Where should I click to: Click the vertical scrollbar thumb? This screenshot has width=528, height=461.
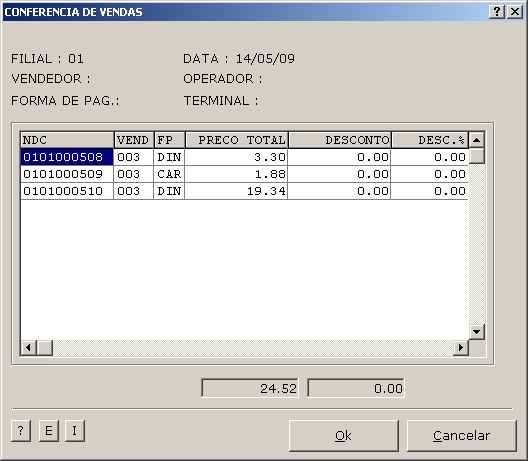pyautogui.click(x=476, y=156)
